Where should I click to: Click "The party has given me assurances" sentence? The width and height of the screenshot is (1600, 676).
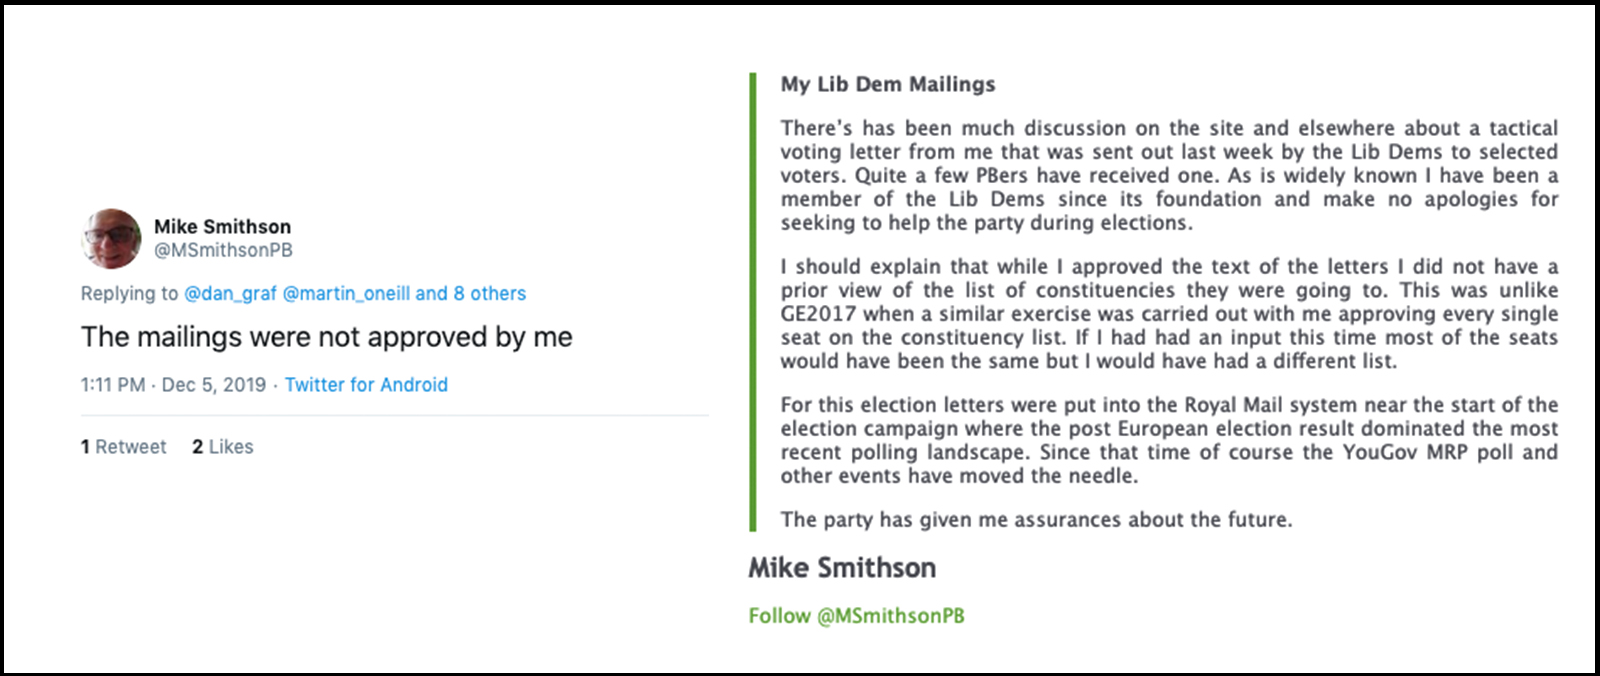click(1036, 520)
